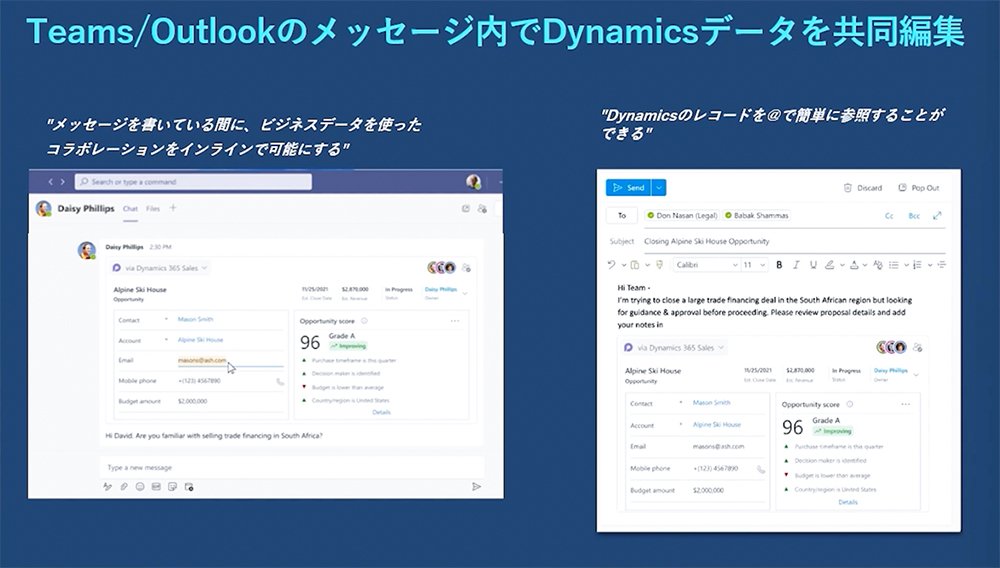Add a new tab with plus icon

click(173, 208)
